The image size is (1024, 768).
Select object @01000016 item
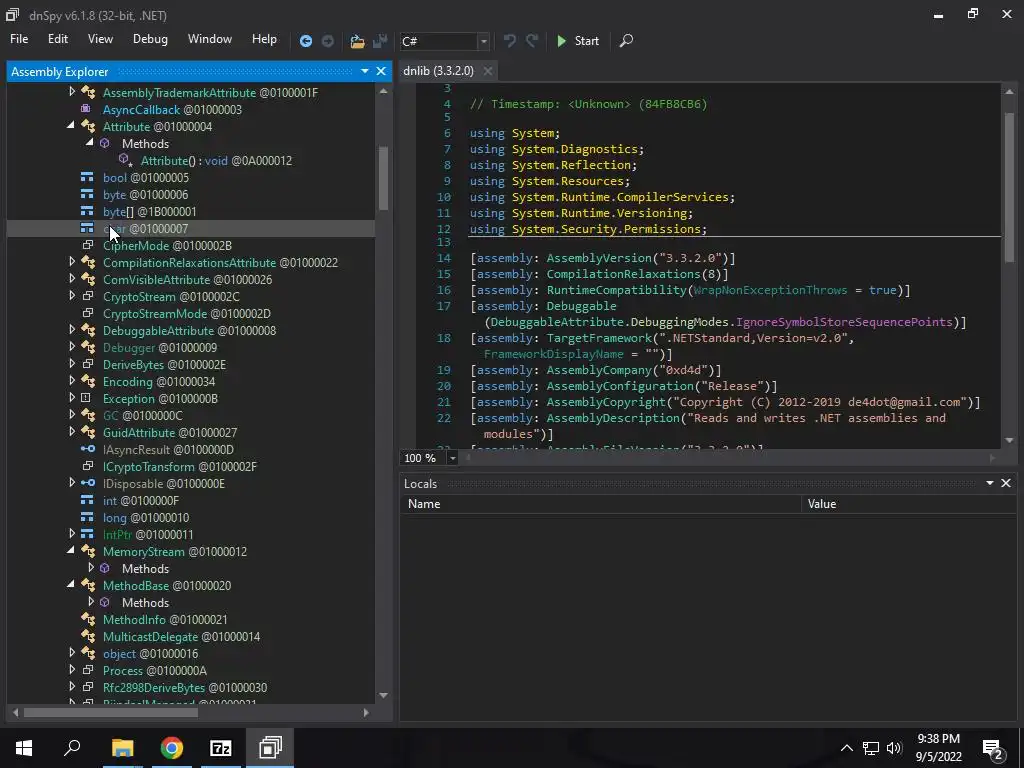point(150,654)
